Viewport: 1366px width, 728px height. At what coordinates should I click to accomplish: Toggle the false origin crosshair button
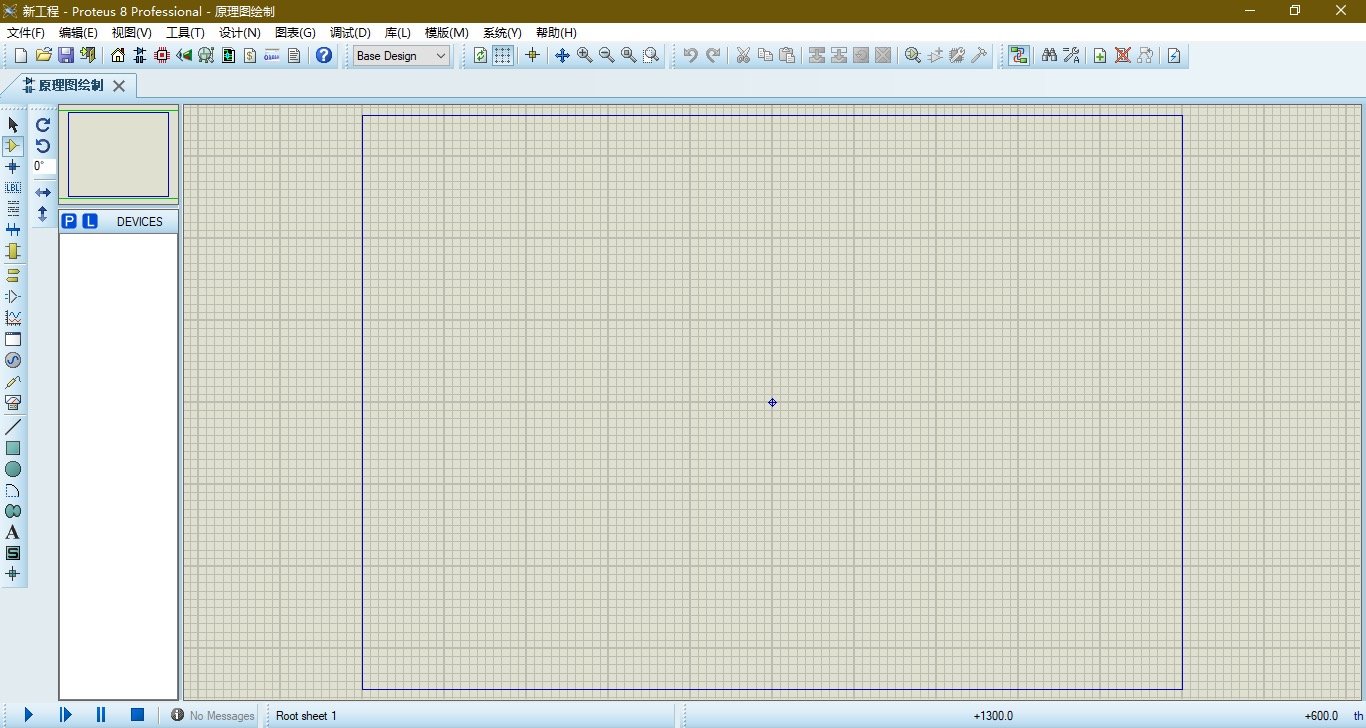[532, 56]
